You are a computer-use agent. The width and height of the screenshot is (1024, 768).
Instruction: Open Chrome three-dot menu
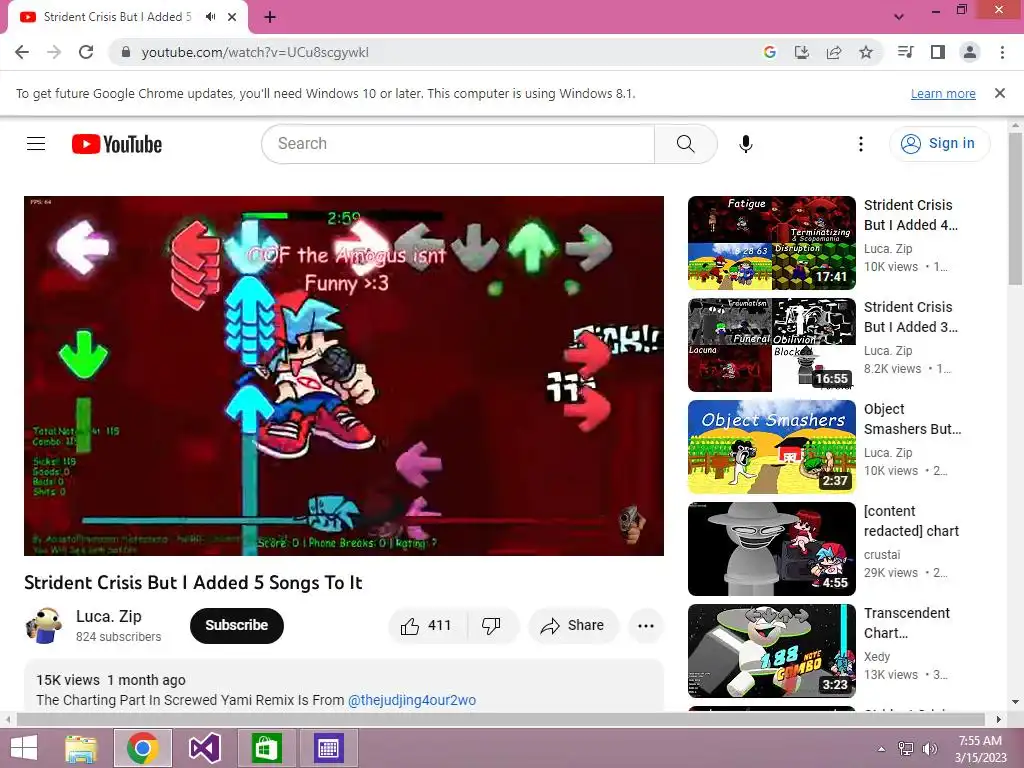click(1002, 52)
